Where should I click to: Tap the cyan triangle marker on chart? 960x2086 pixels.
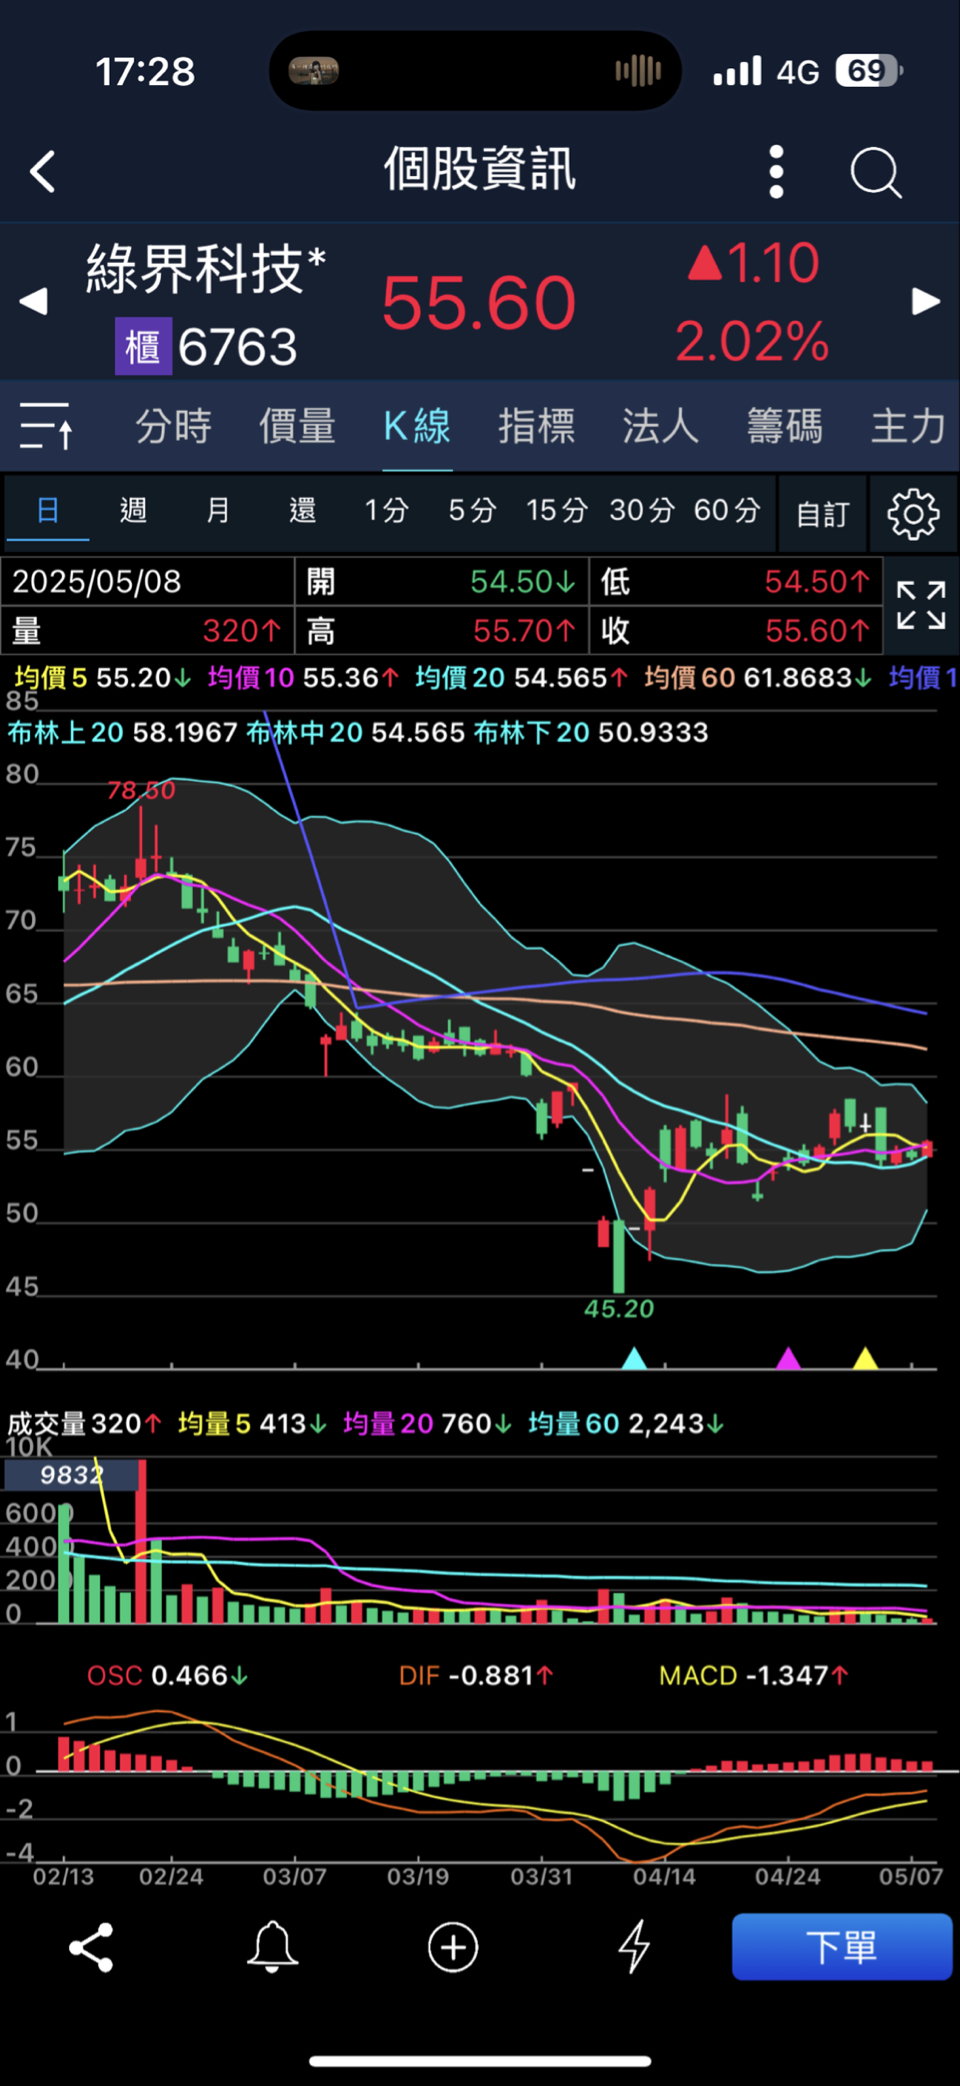click(x=634, y=1358)
